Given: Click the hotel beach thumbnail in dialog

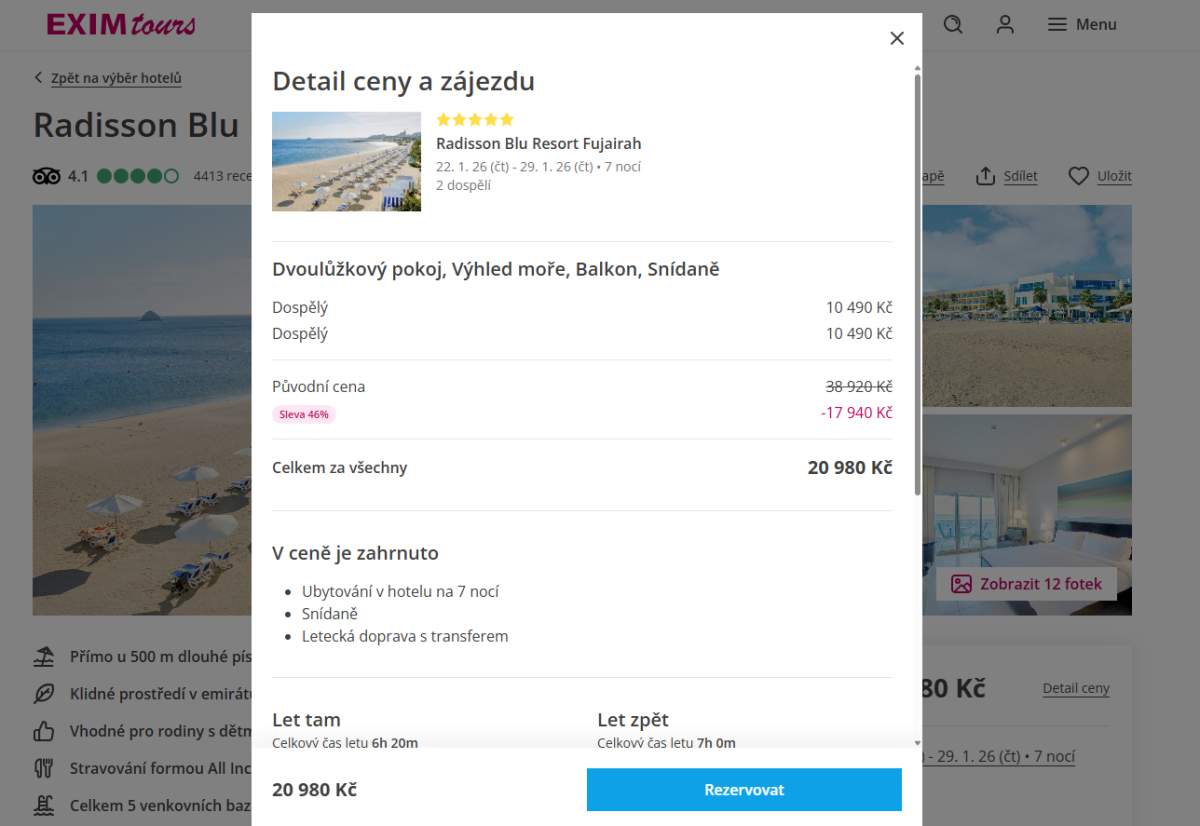Looking at the screenshot, I should point(346,161).
